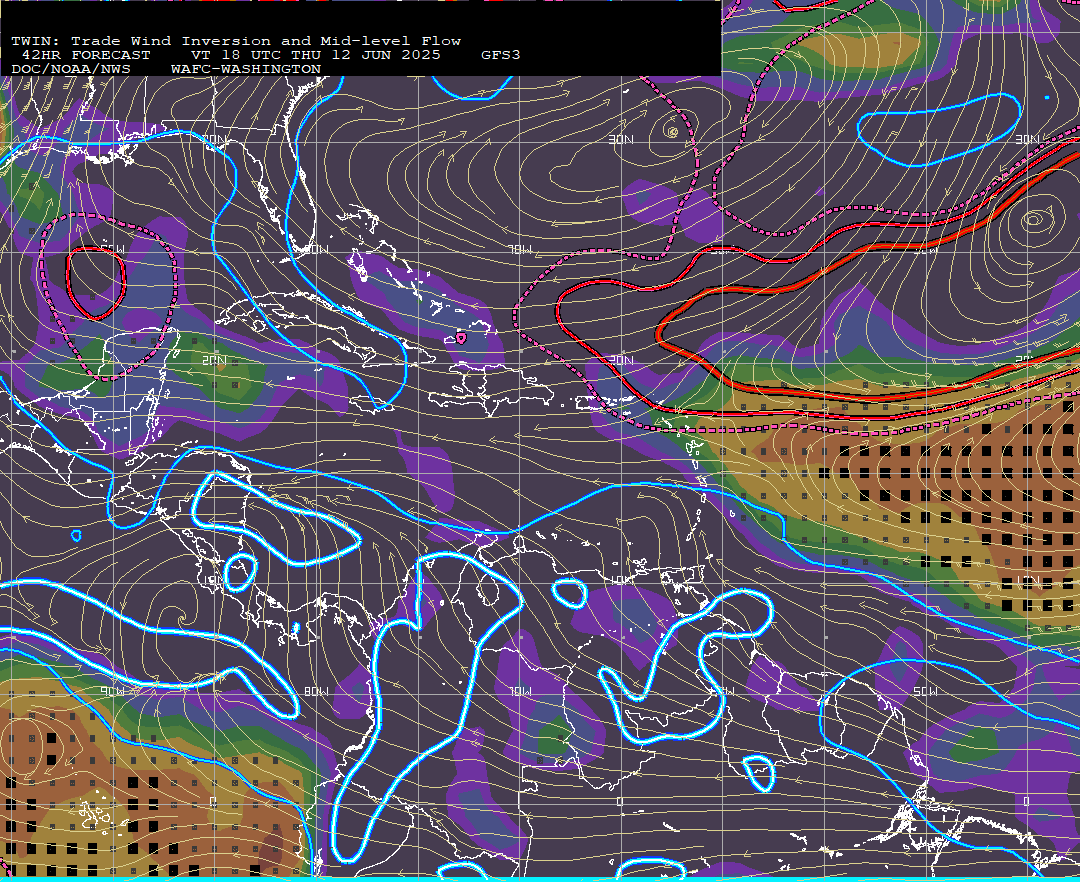Click the "DOC/NOAA/NWS" source text
The height and width of the screenshot is (882, 1080).
pos(70,70)
